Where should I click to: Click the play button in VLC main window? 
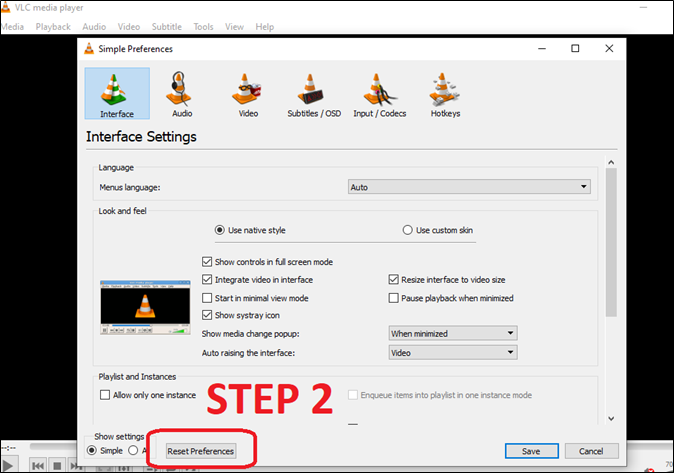click(x=8, y=466)
